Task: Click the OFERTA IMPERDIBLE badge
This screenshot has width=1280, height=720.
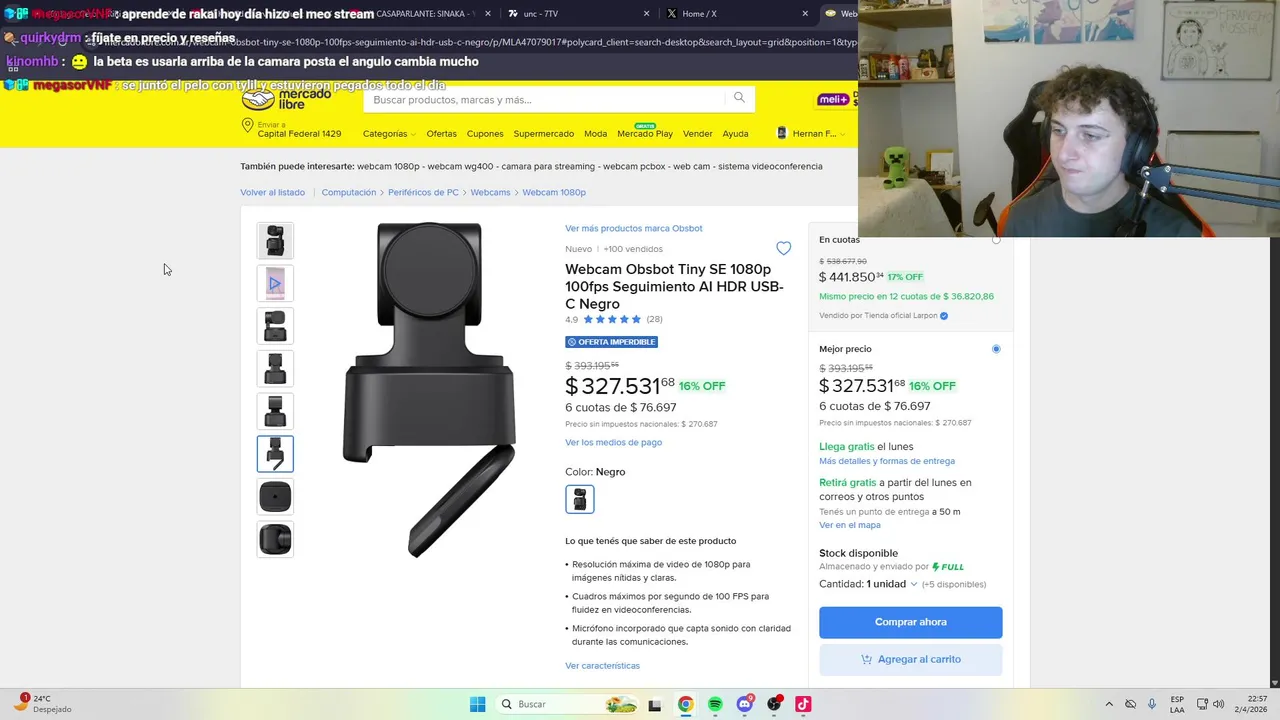Action: coord(611,342)
